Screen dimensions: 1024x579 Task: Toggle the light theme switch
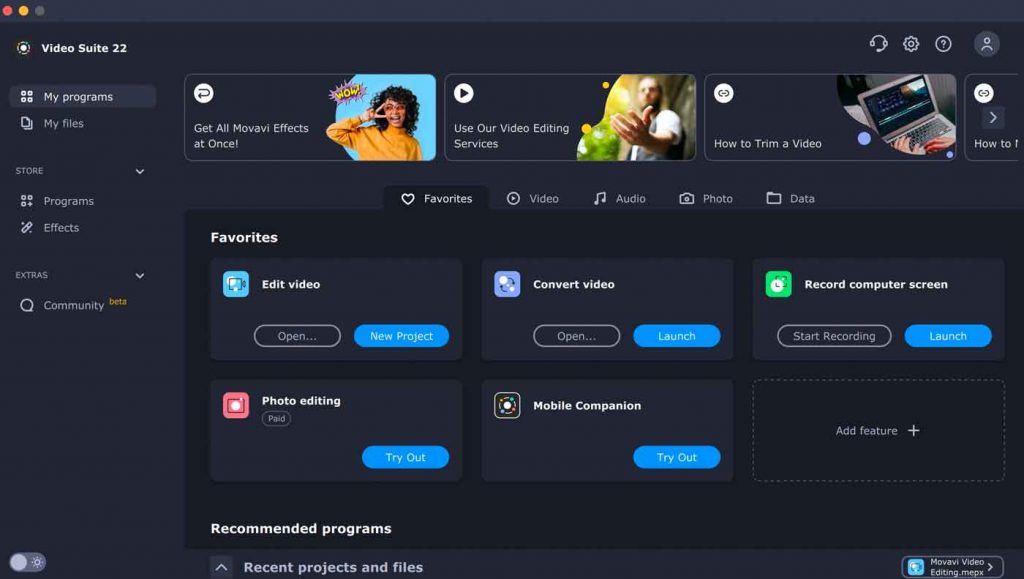pos(27,562)
